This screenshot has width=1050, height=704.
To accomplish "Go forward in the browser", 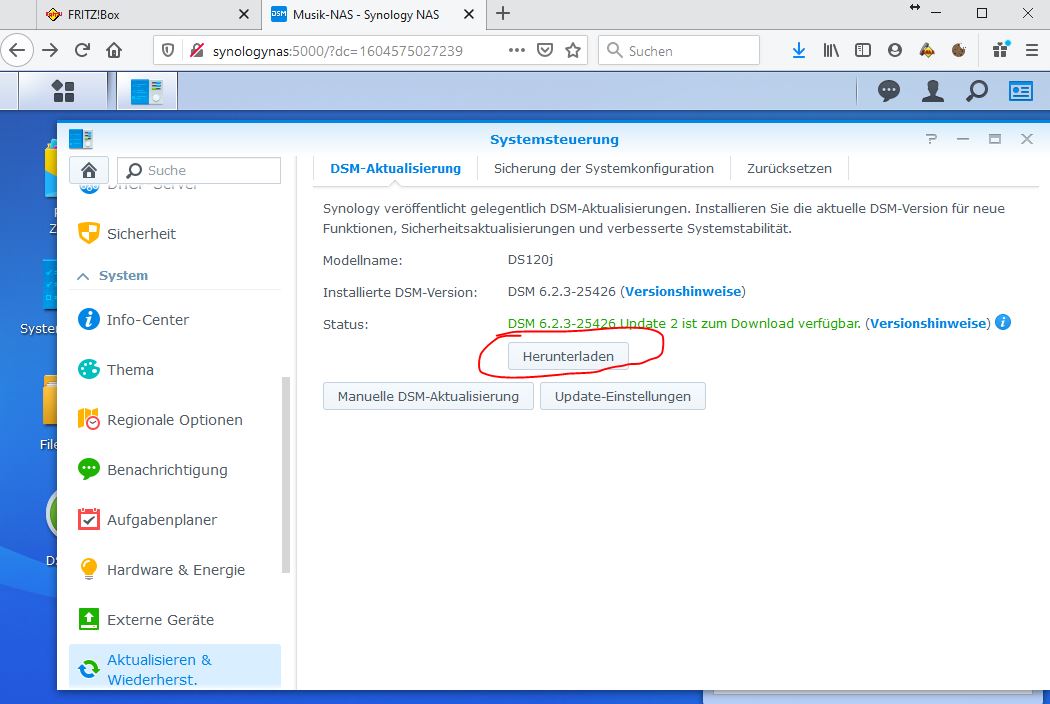I will 50,50.
